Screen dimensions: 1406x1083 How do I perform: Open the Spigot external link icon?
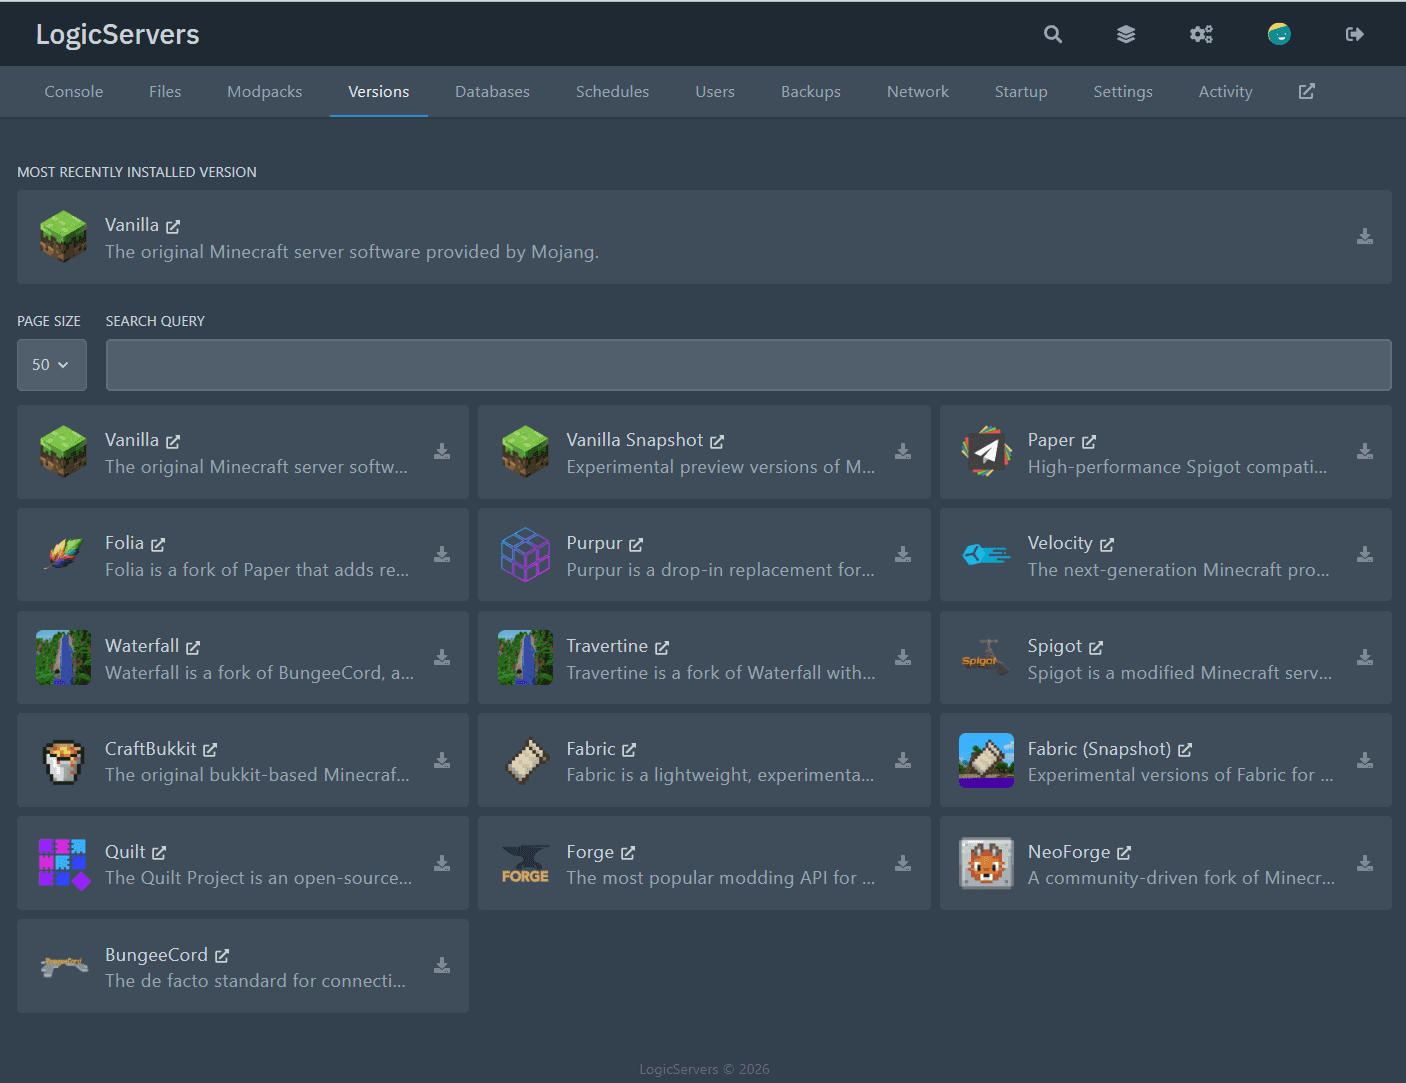point(1096,647)
